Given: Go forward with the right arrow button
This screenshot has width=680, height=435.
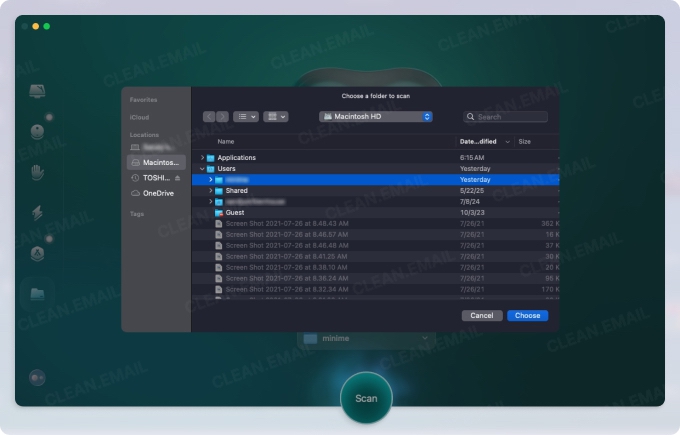Looking at the screenshot, I should (222, 117).
